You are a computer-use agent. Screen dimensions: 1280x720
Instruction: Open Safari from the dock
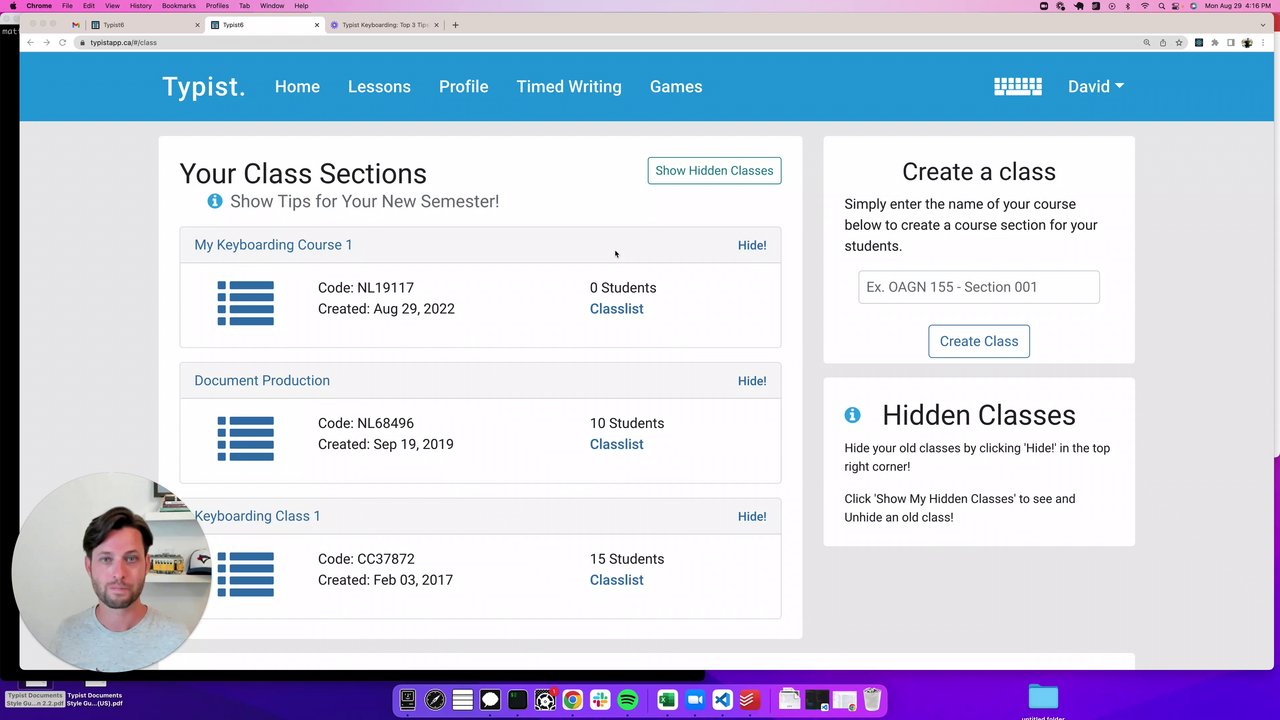[435, 700]
